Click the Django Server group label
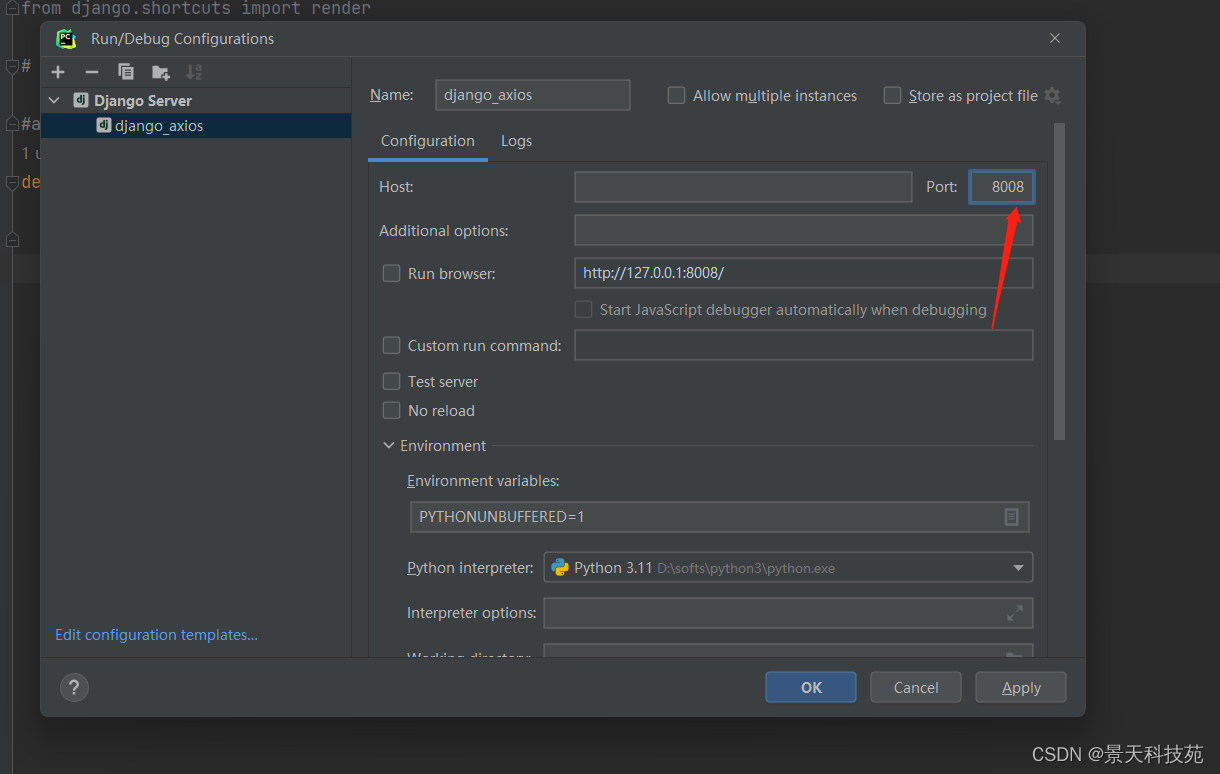Screen dimensions: 1220x774 tap(143, 101)
